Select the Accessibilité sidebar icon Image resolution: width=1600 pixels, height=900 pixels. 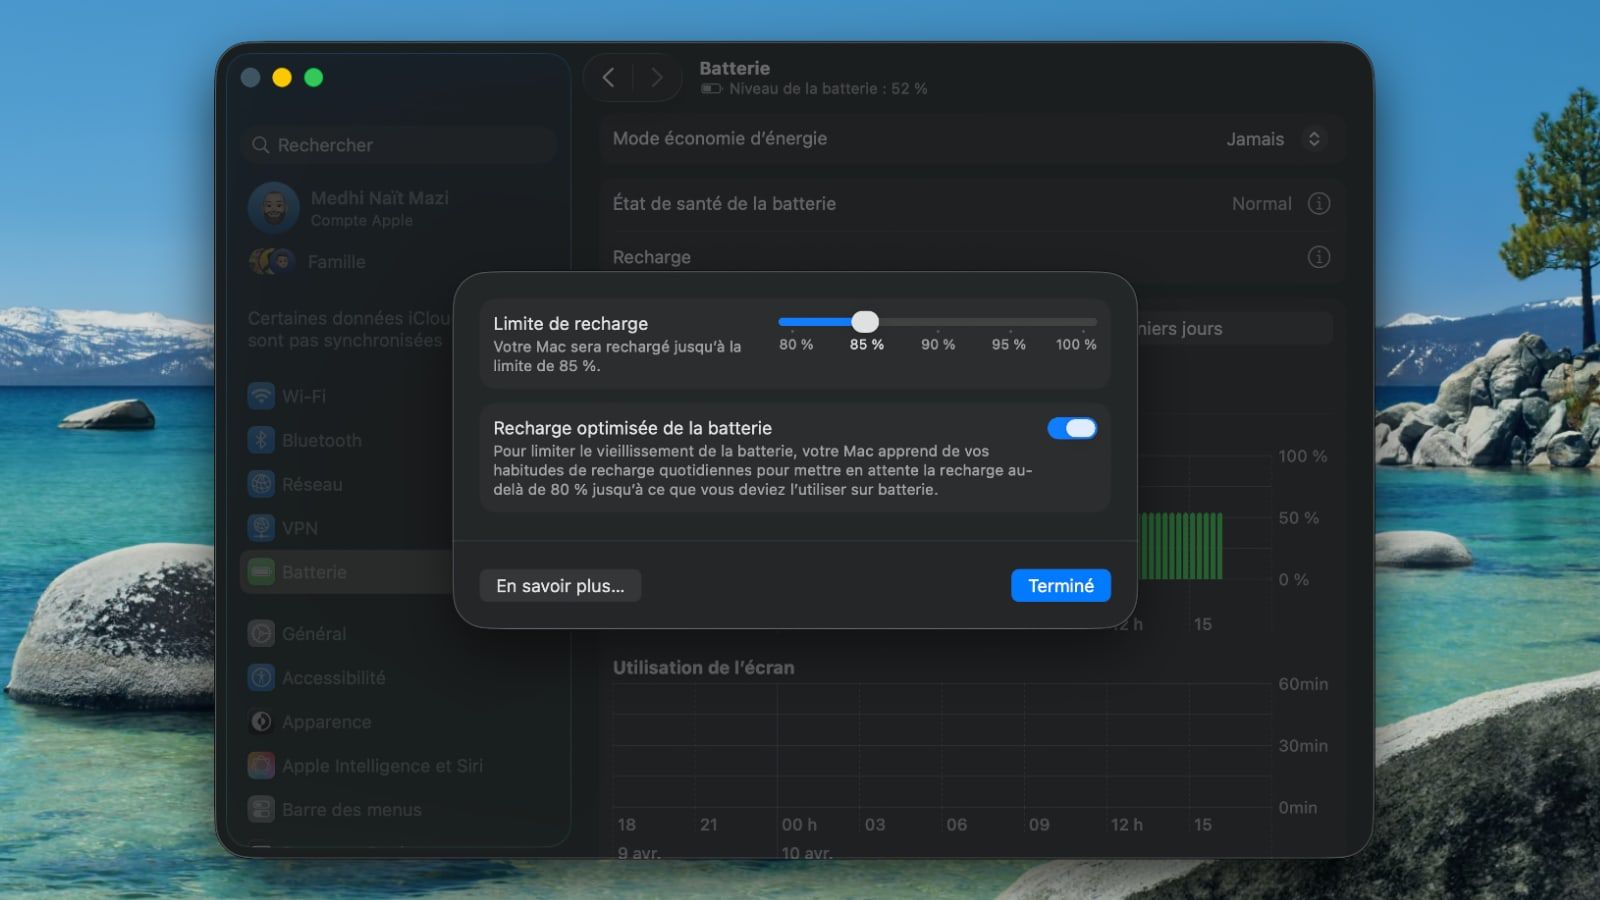point(261,677)
